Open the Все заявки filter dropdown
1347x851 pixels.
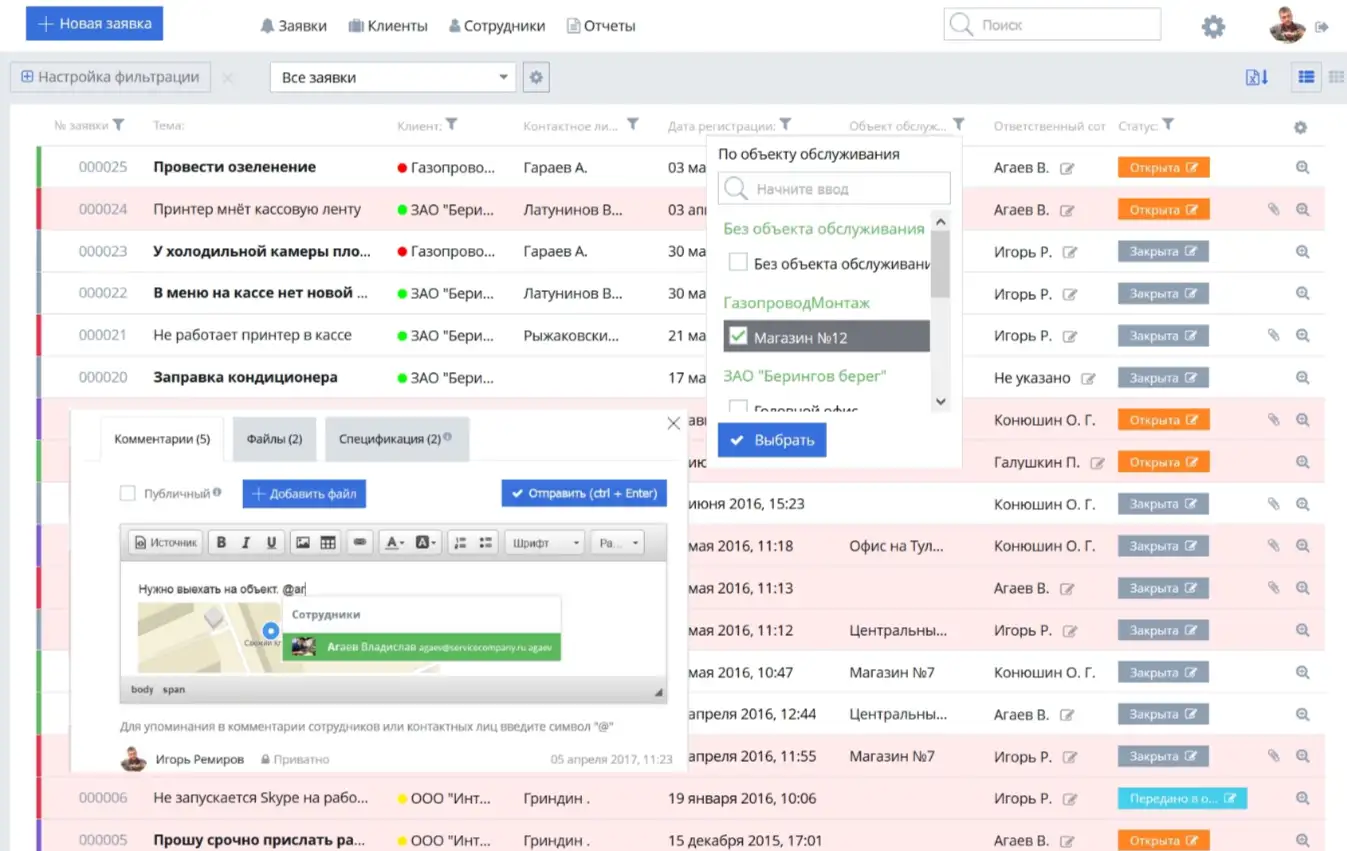point(392,77)
